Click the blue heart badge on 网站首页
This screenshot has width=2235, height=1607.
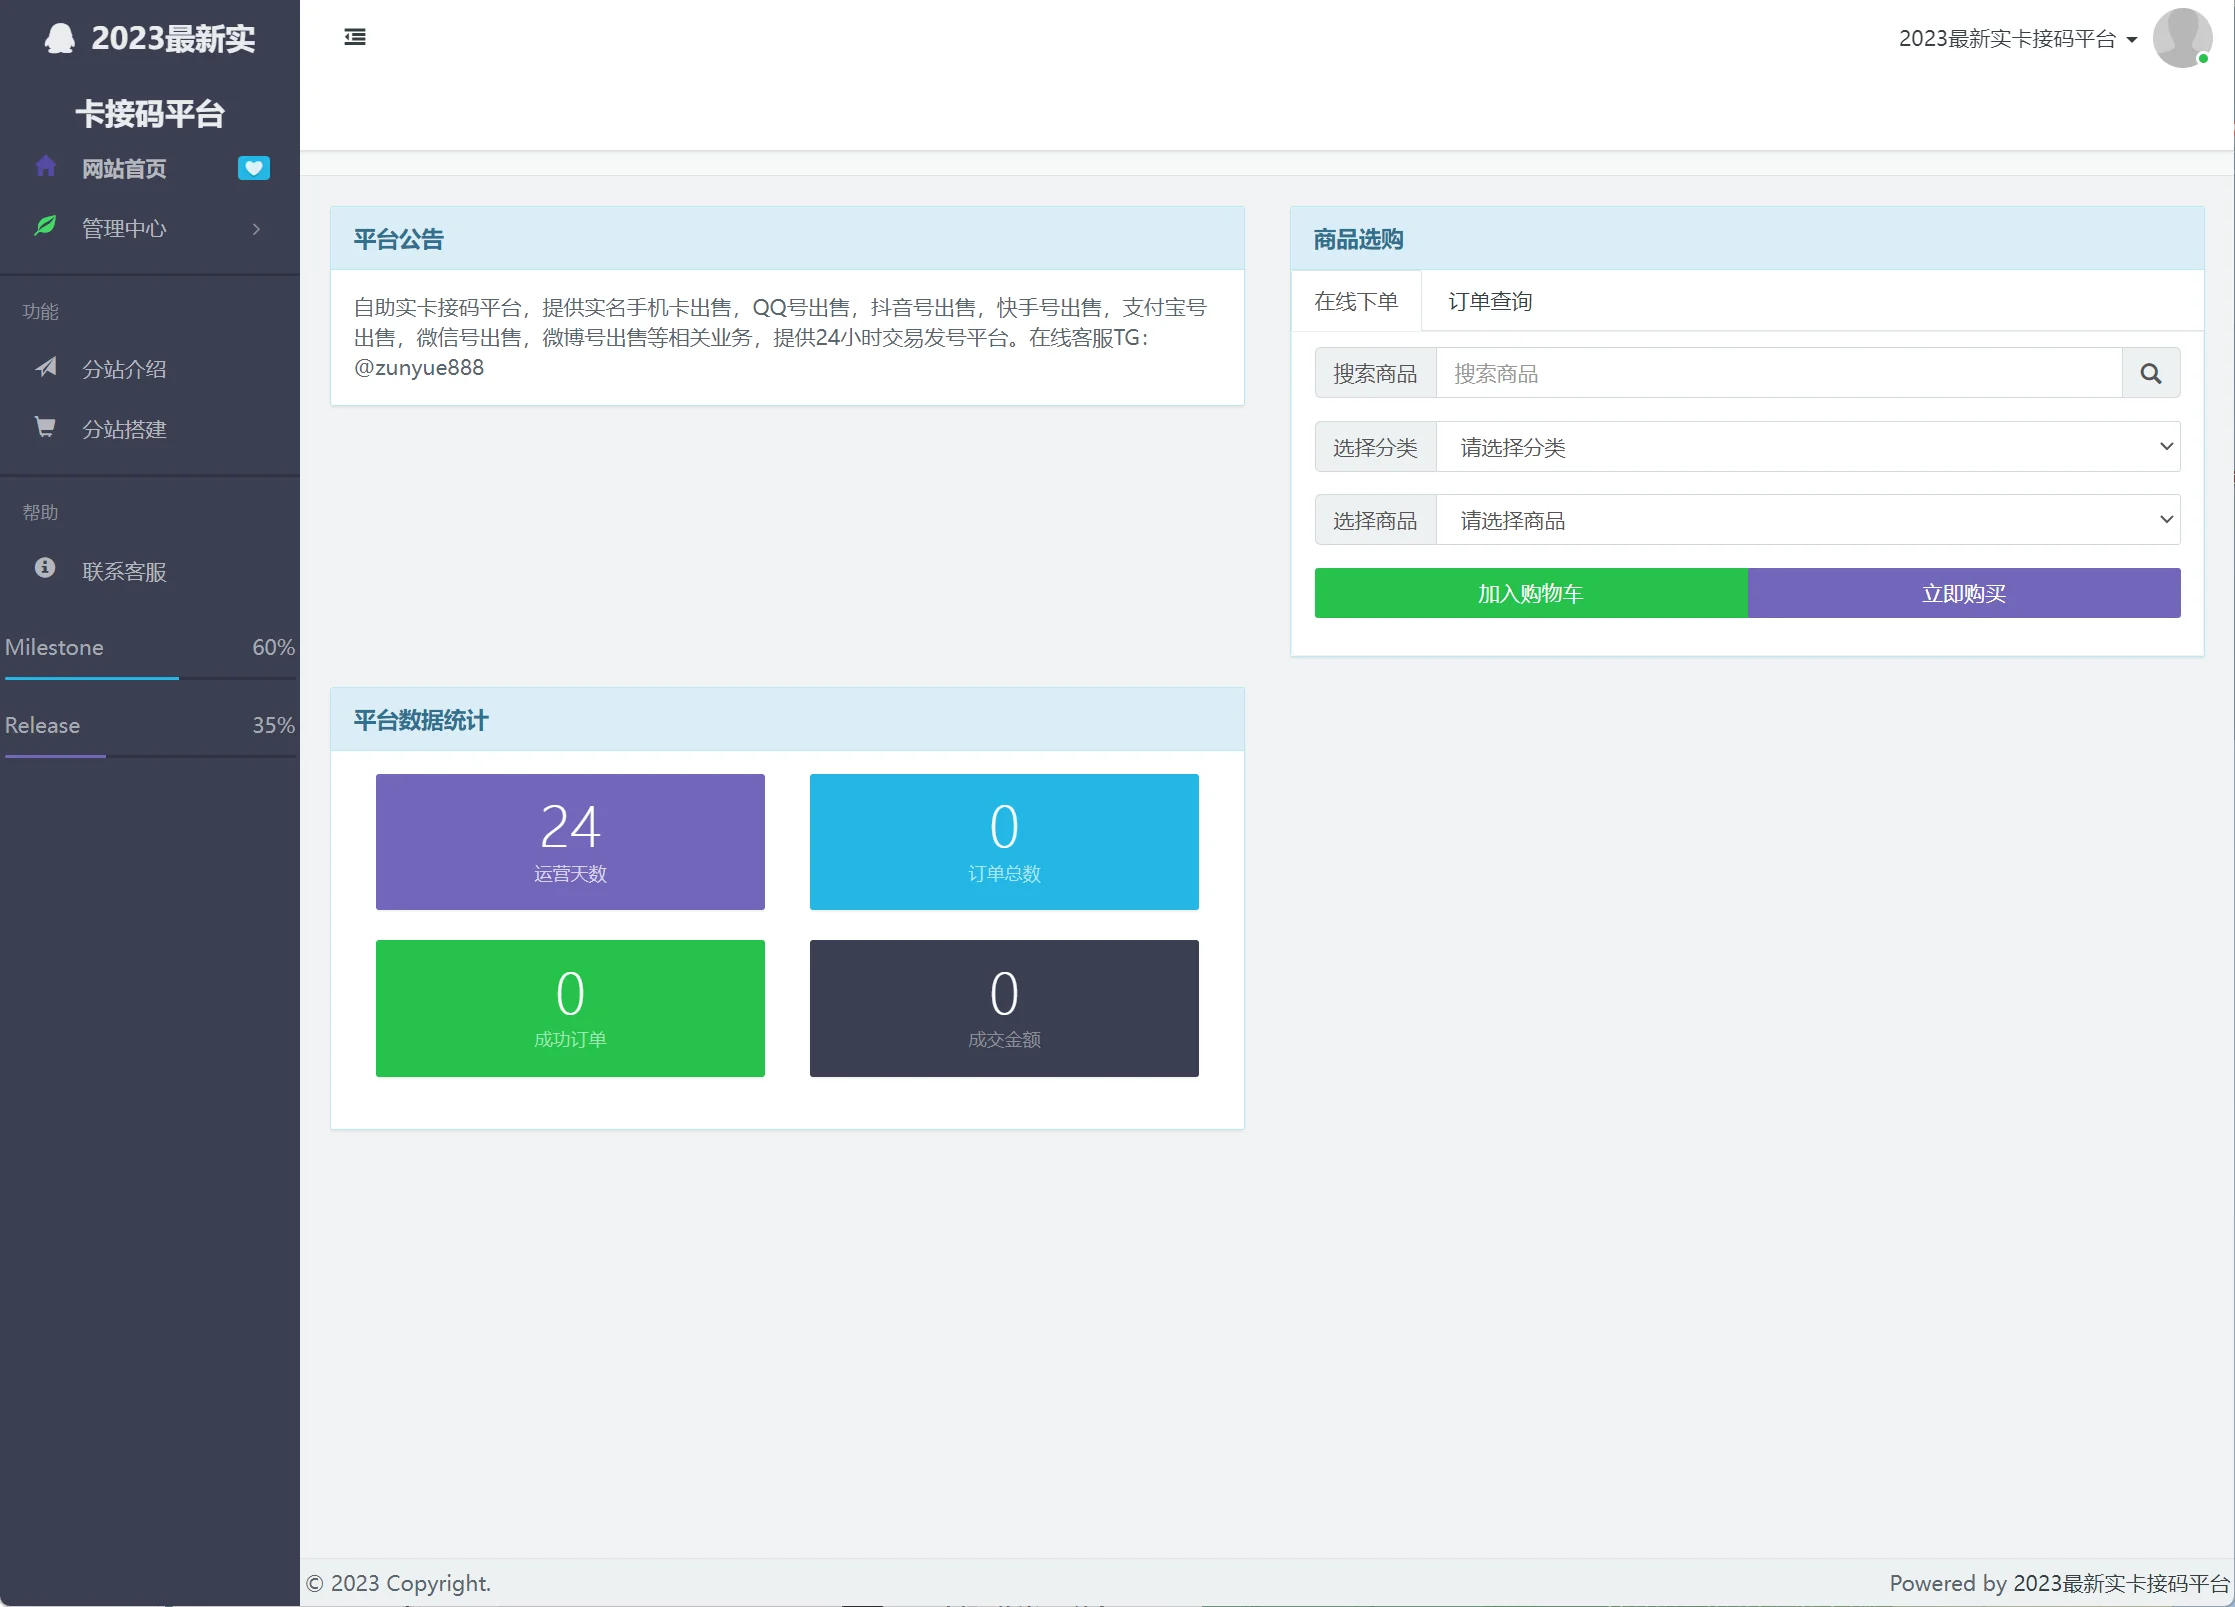(253, 168)
